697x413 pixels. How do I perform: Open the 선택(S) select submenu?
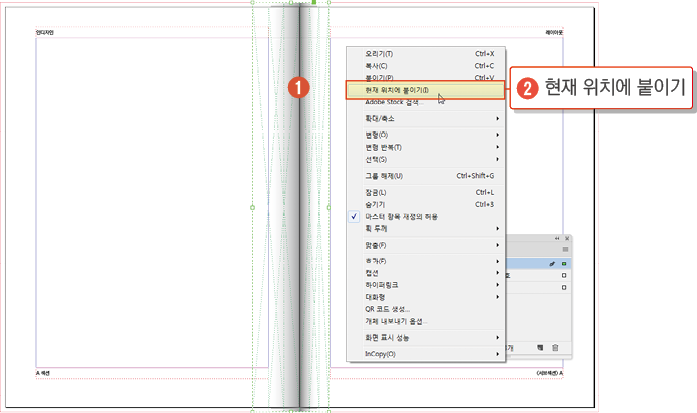426,159
